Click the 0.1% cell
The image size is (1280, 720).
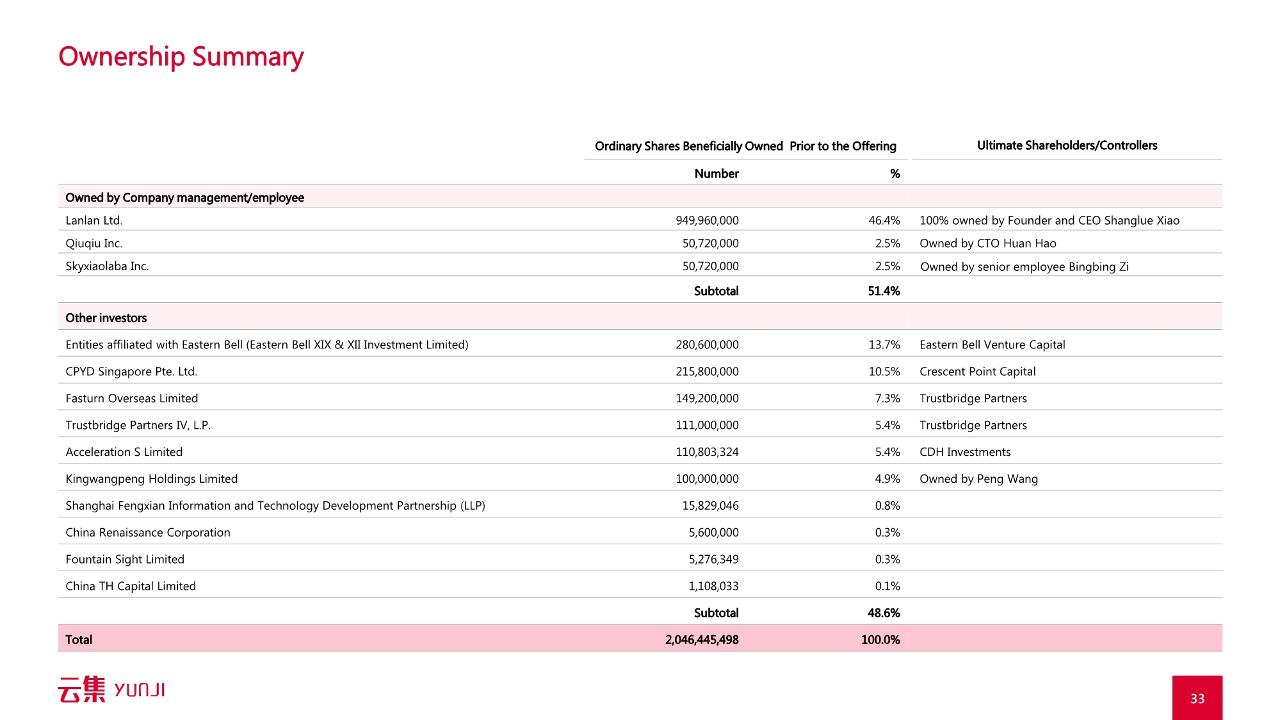click(887, 586)
